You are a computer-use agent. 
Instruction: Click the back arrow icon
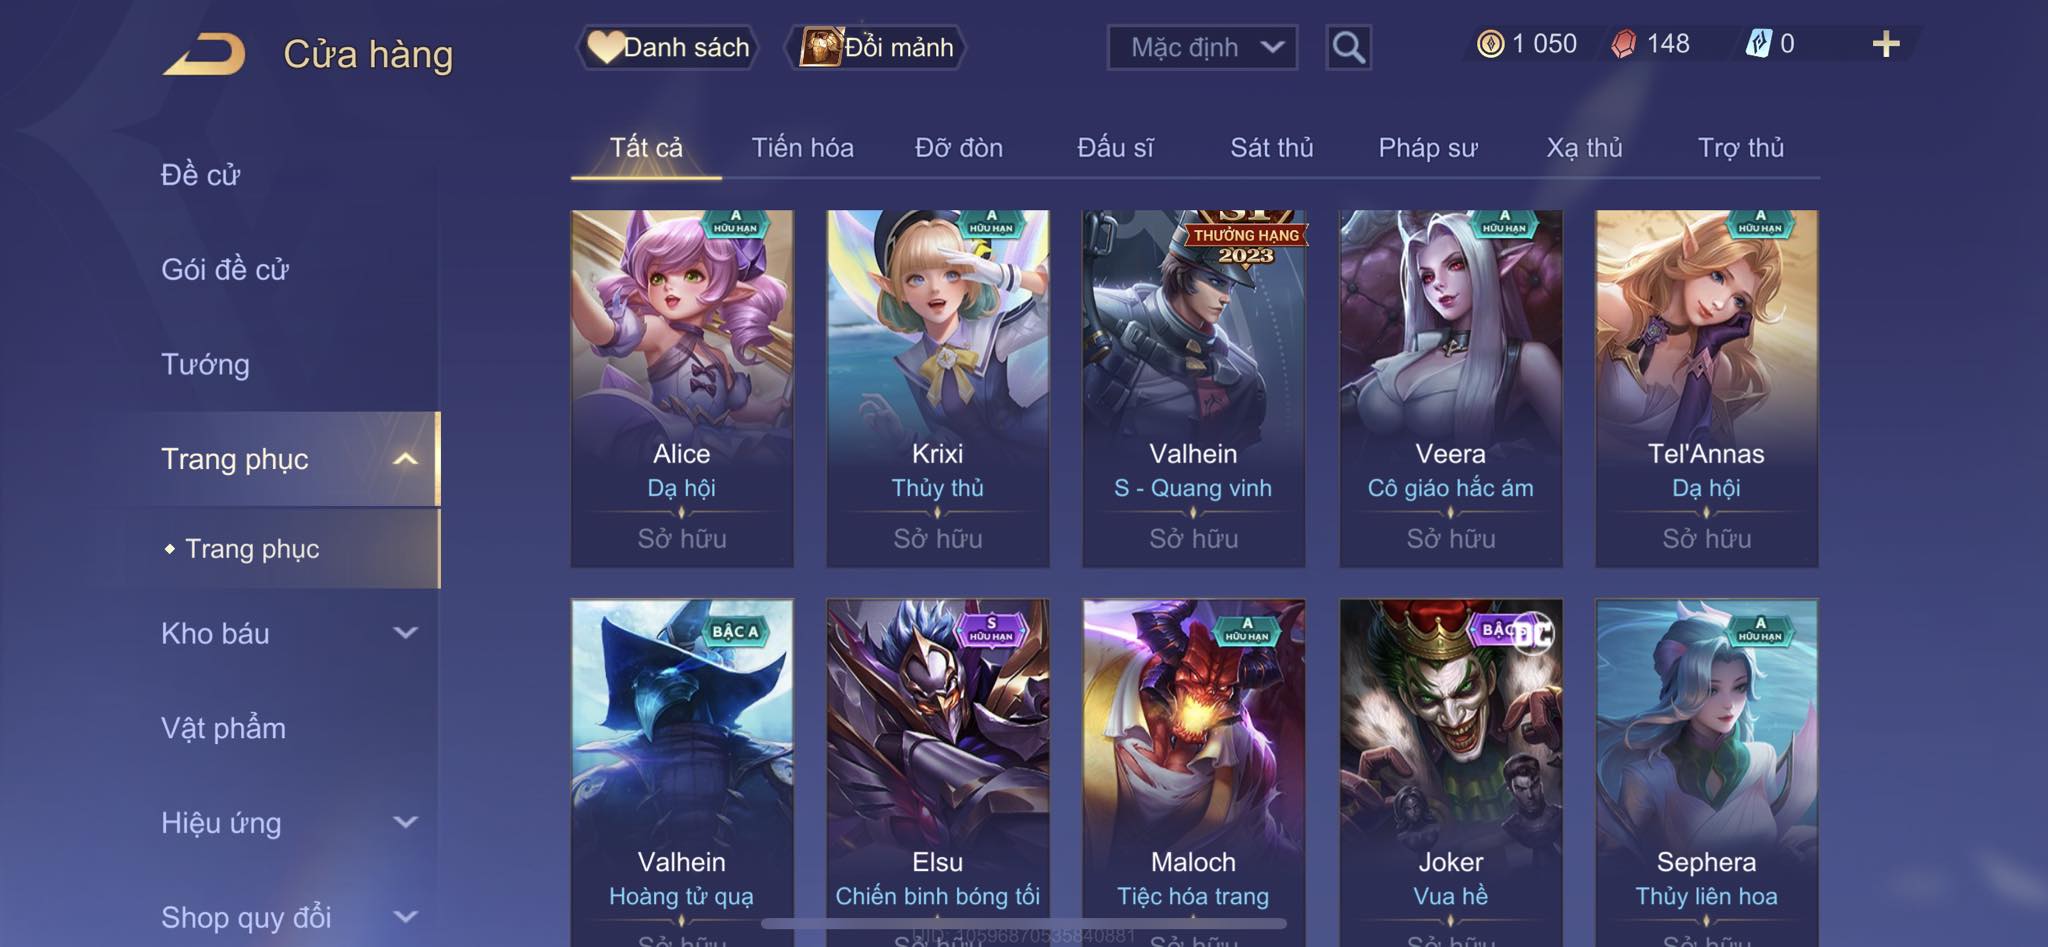[x=204, y=54]
